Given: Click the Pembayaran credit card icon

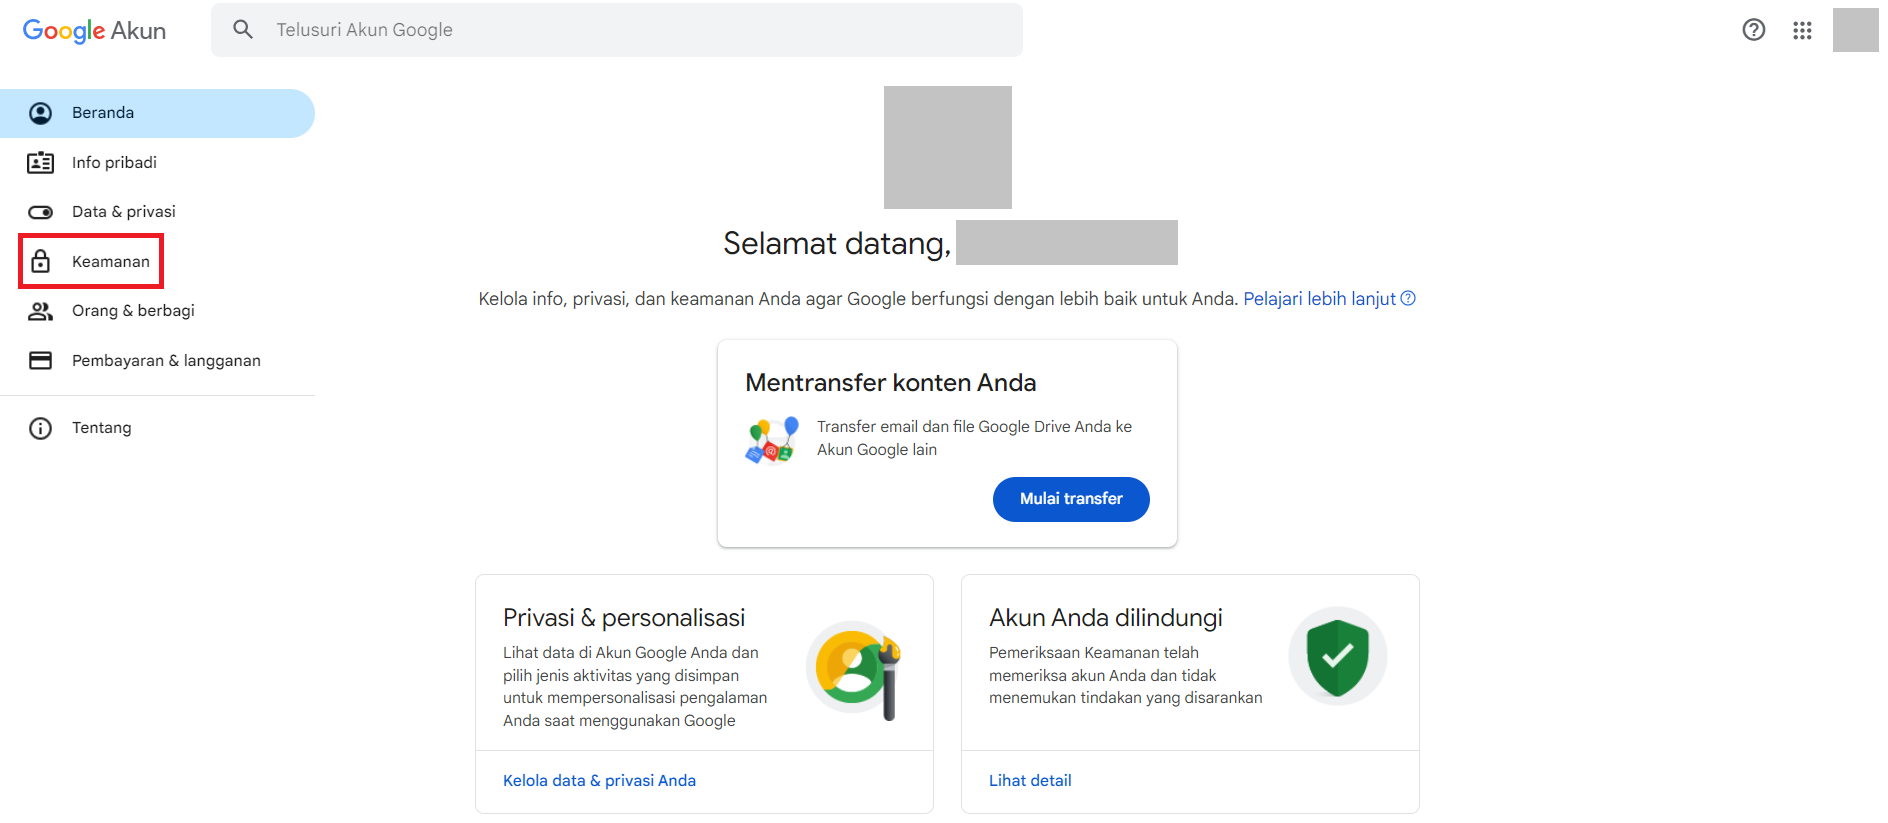Looking at the screenshot, I should click(40, 361).
